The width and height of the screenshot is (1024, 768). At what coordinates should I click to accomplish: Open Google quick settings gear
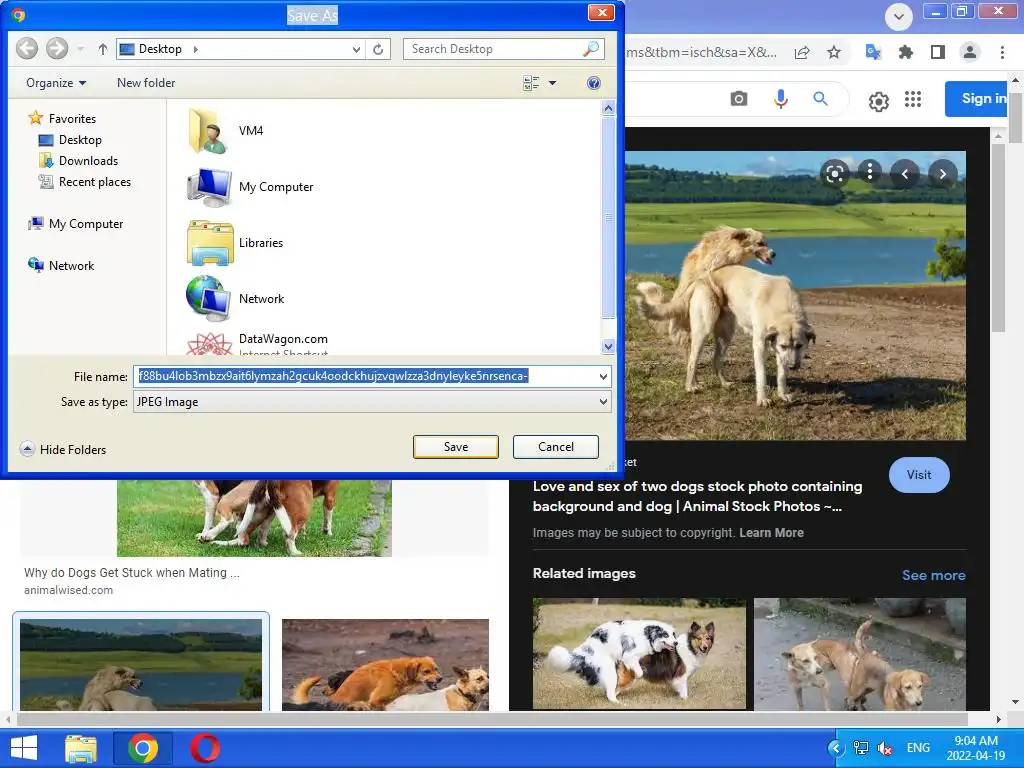tap(878, 101)
